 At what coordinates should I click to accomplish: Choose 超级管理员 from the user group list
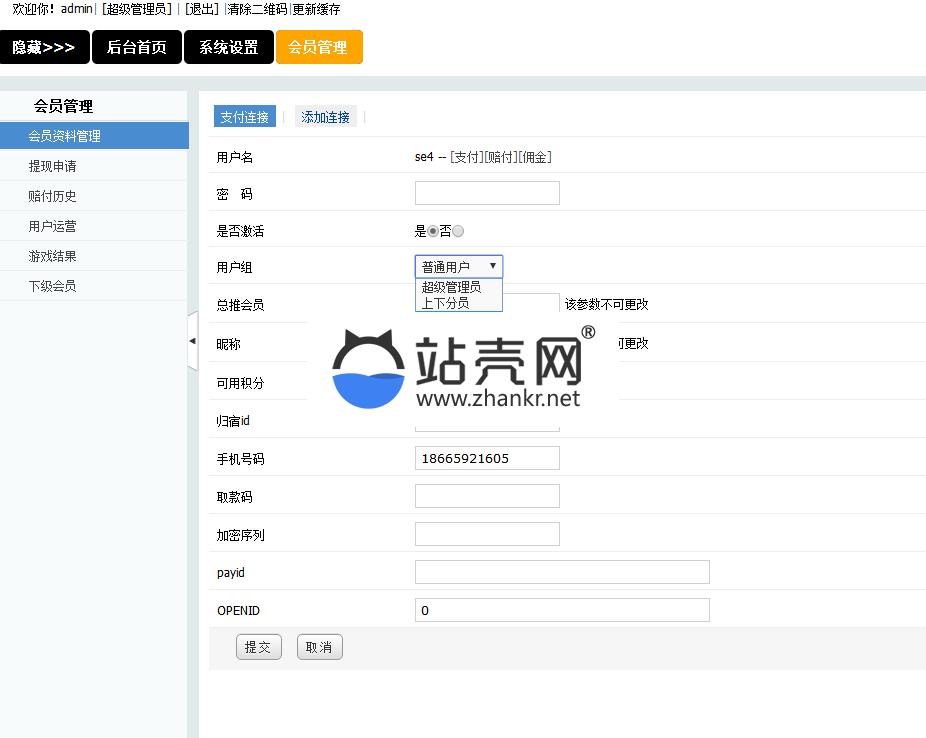point(451,287)
